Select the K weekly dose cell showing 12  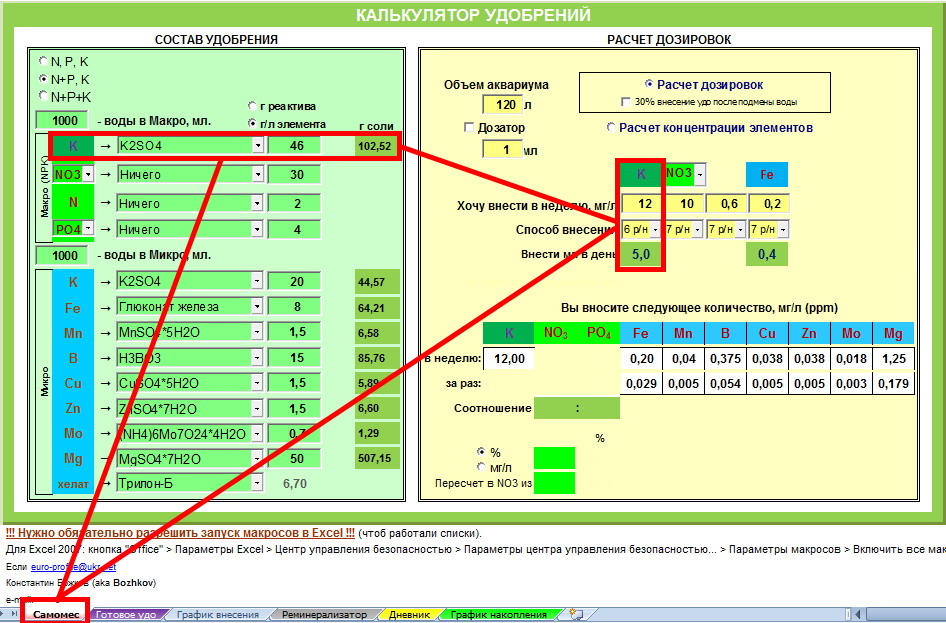pos(641,204)
